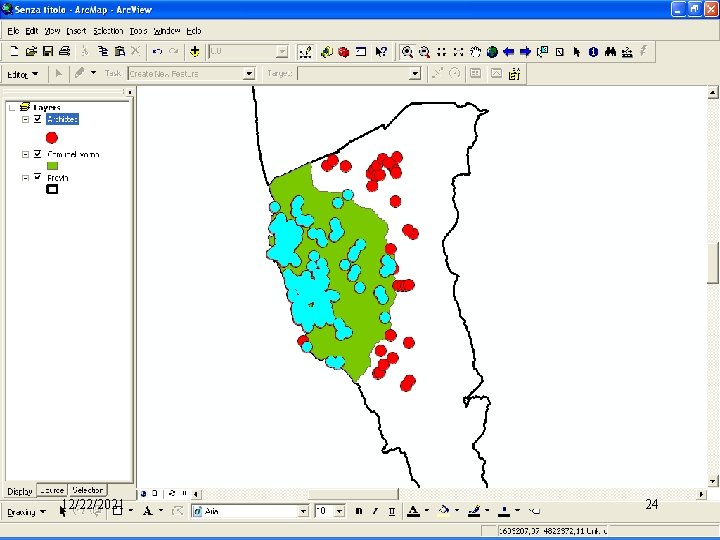Launch ArcCatalog from the toolbar
Image resolution: width=720 pixels, height=540 pixels.
point(326,51)
